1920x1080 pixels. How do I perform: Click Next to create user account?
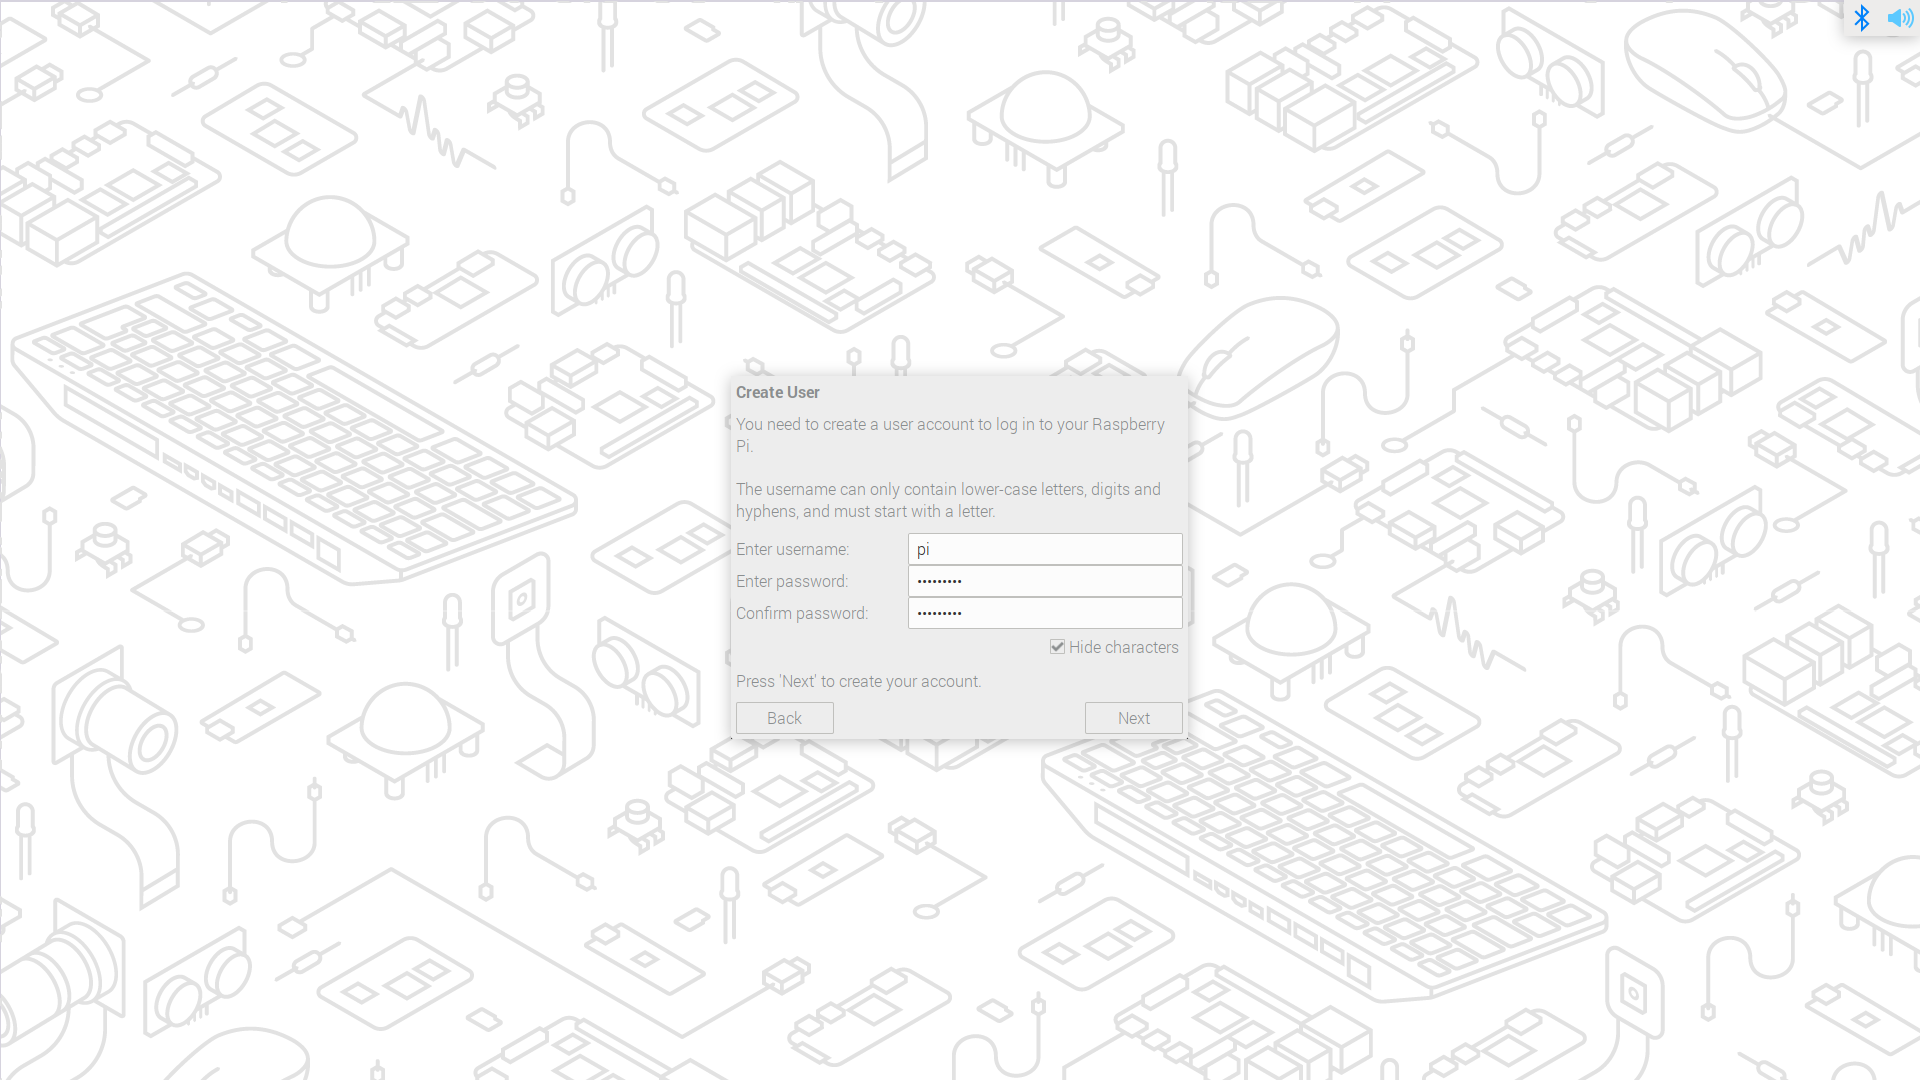coord(1133,717)
